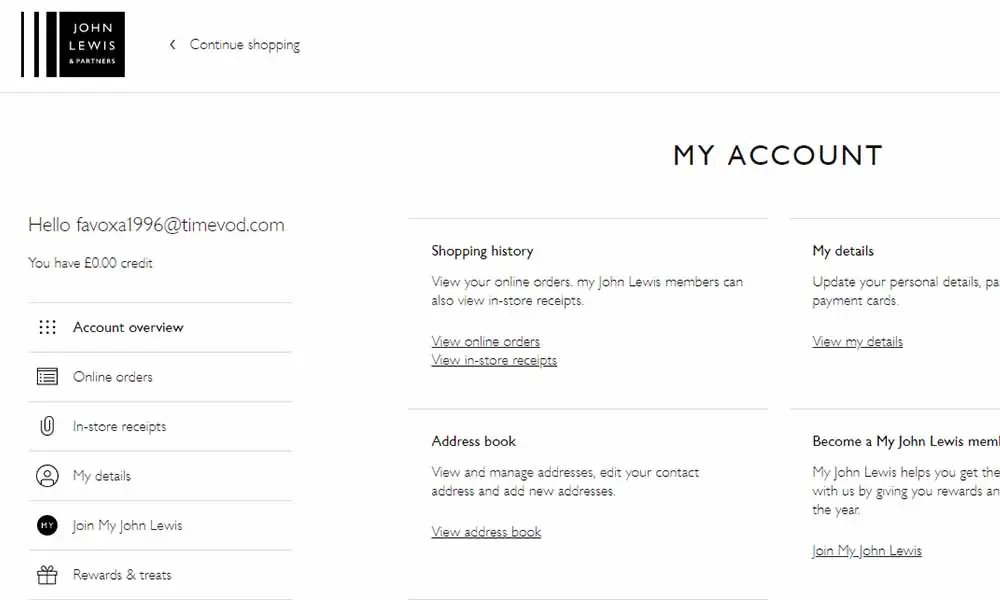Click Join My John Lewis link in membership card

[x=867, y=551]
